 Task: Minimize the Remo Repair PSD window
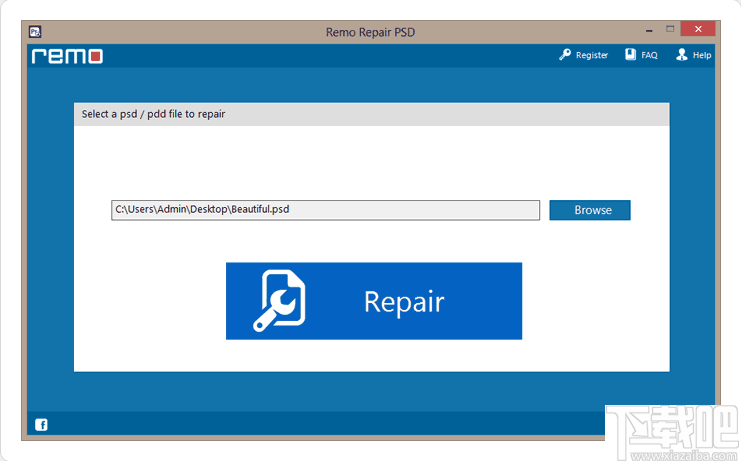coord(649,30)
